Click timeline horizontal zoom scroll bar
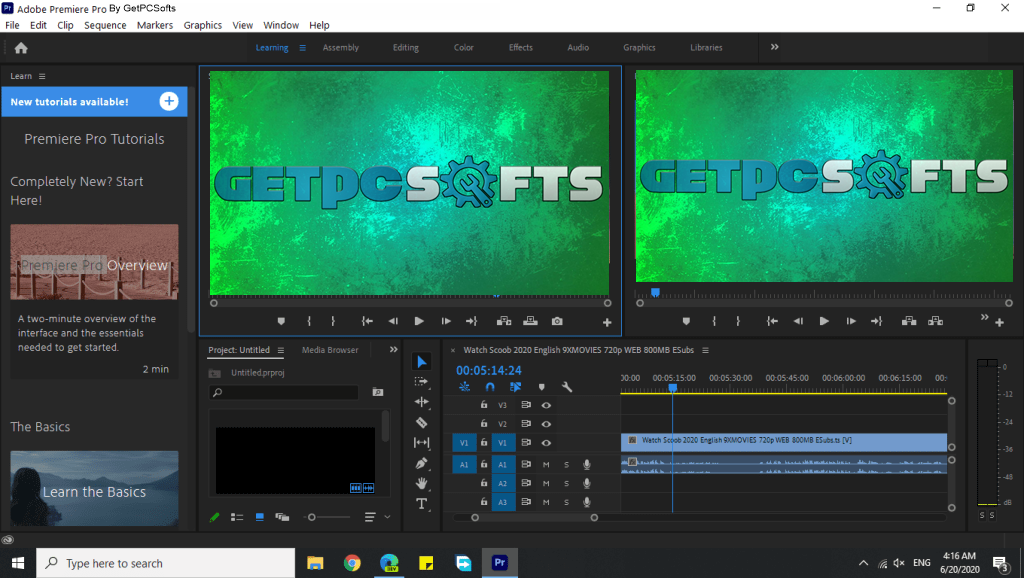 coord(534,517)
